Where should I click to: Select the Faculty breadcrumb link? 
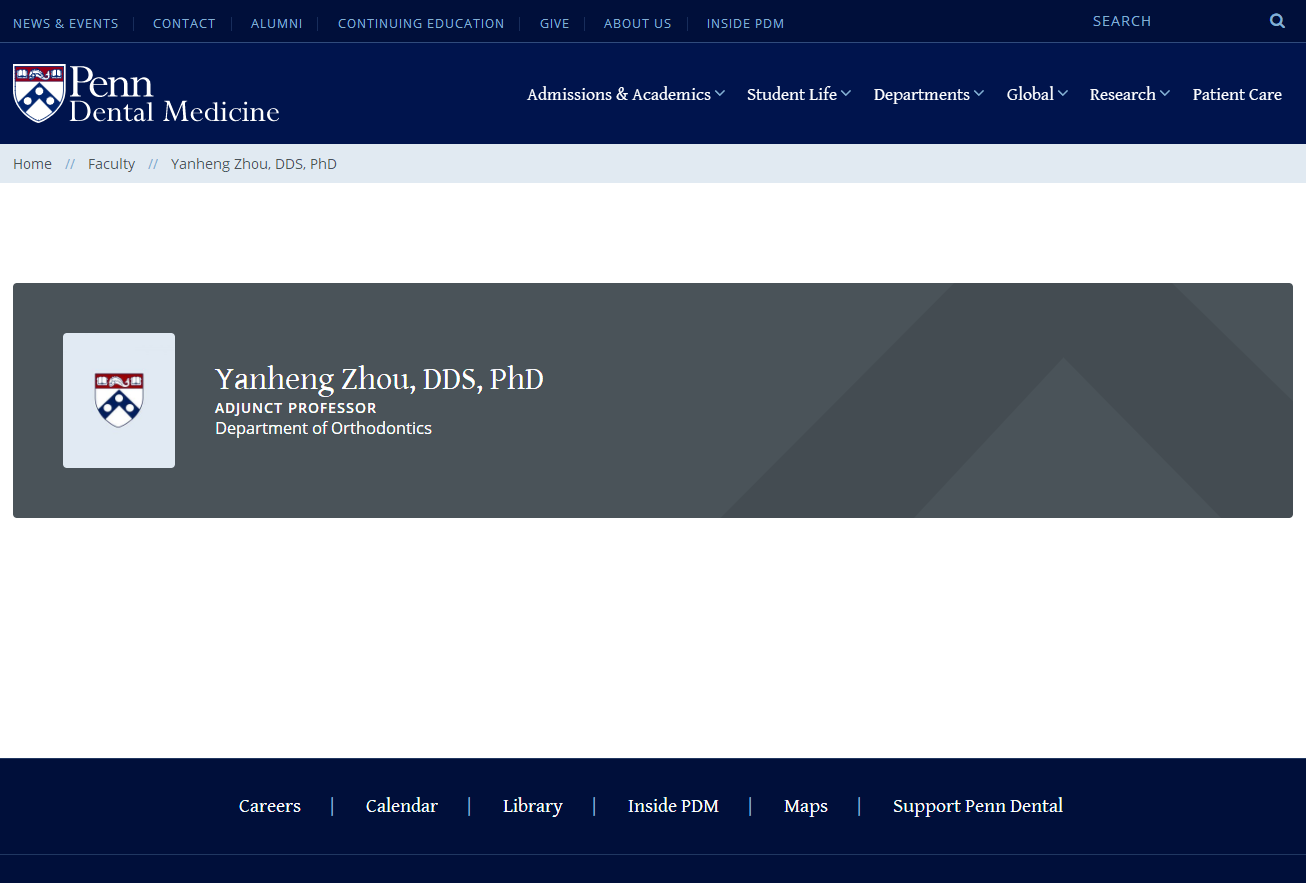tap(111, 164)
